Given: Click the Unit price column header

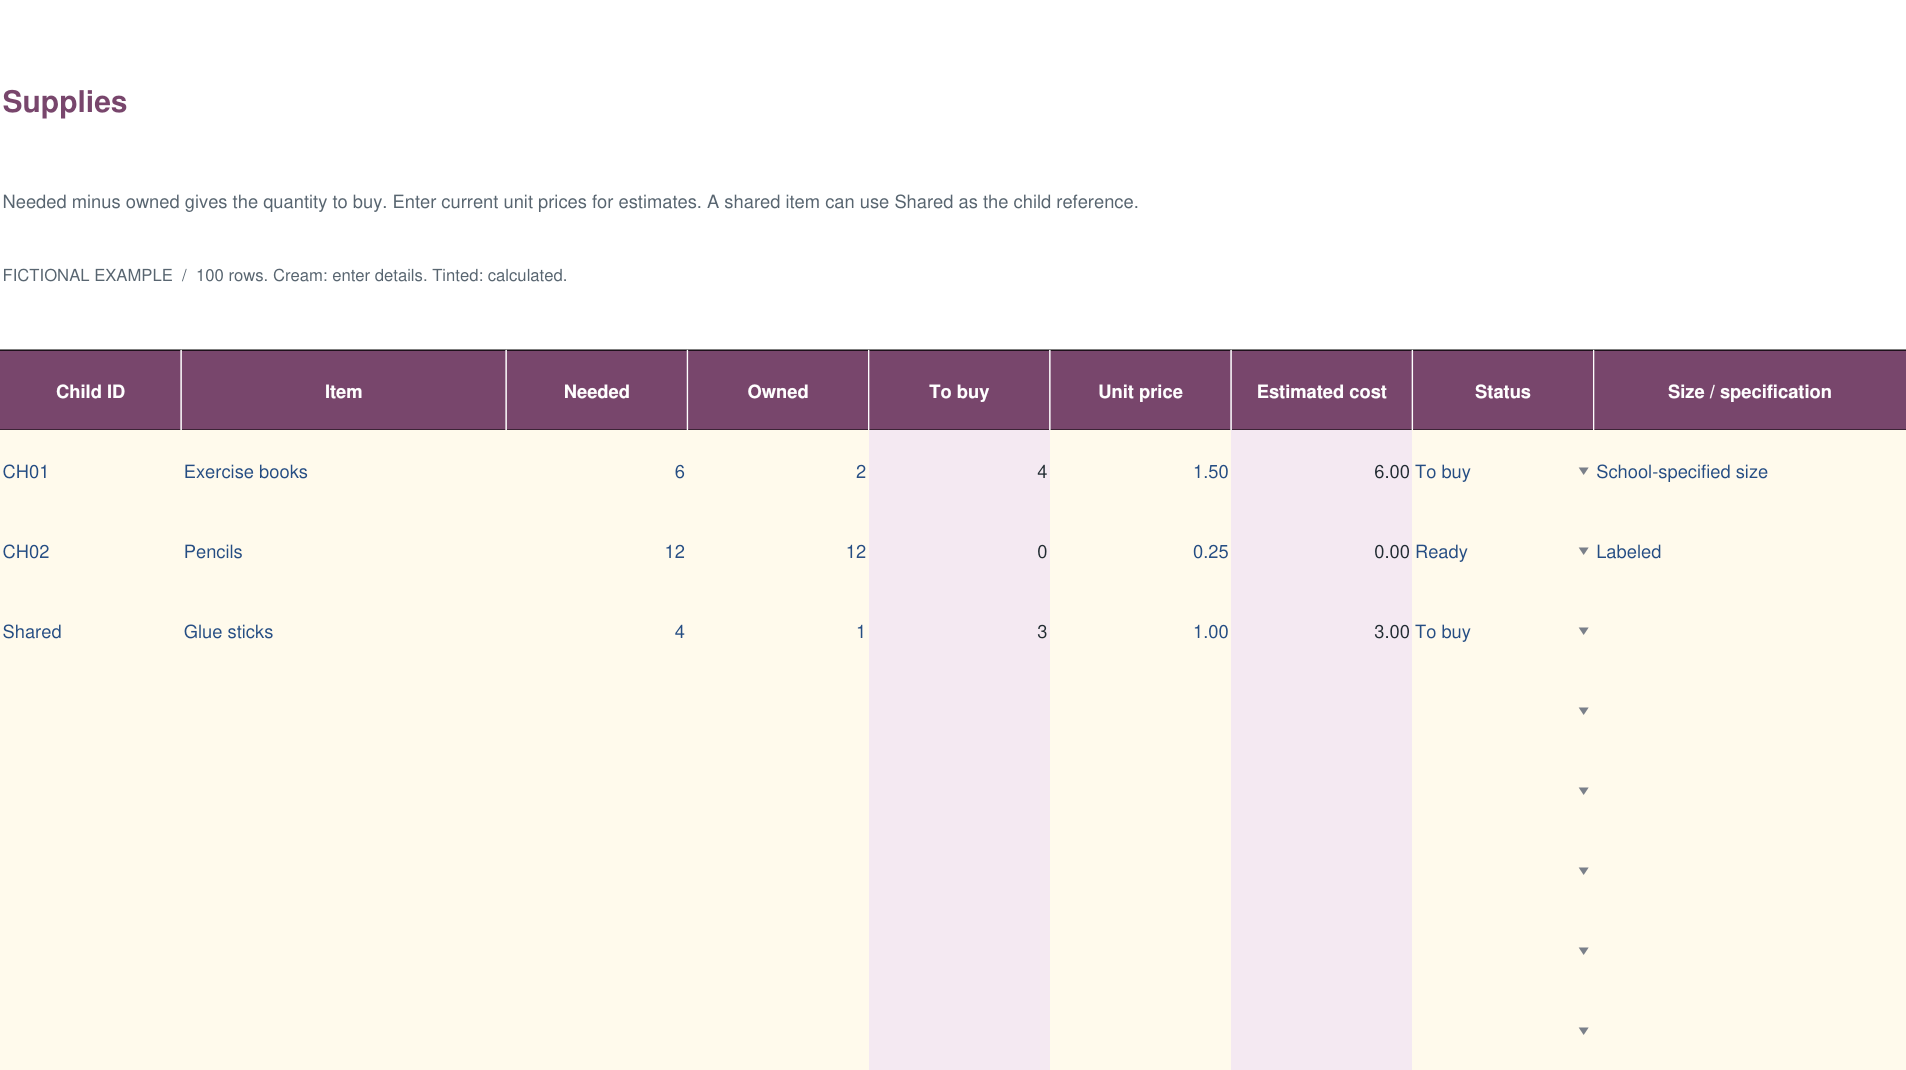Looking at the screenshot, I should point(1140,391).
